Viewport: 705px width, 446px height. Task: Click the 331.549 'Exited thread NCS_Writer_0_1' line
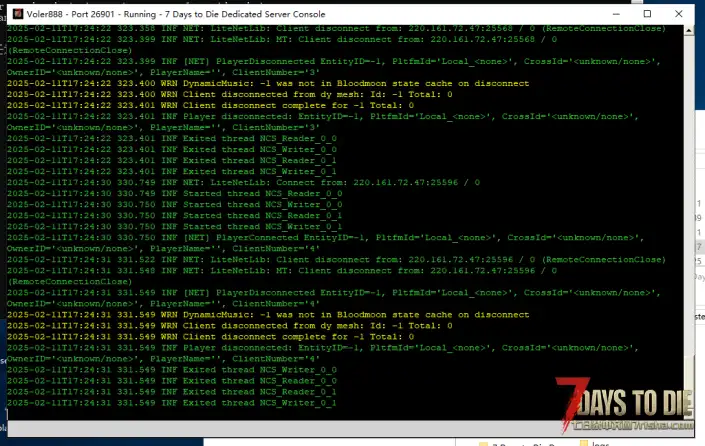[x=172, y=403]
